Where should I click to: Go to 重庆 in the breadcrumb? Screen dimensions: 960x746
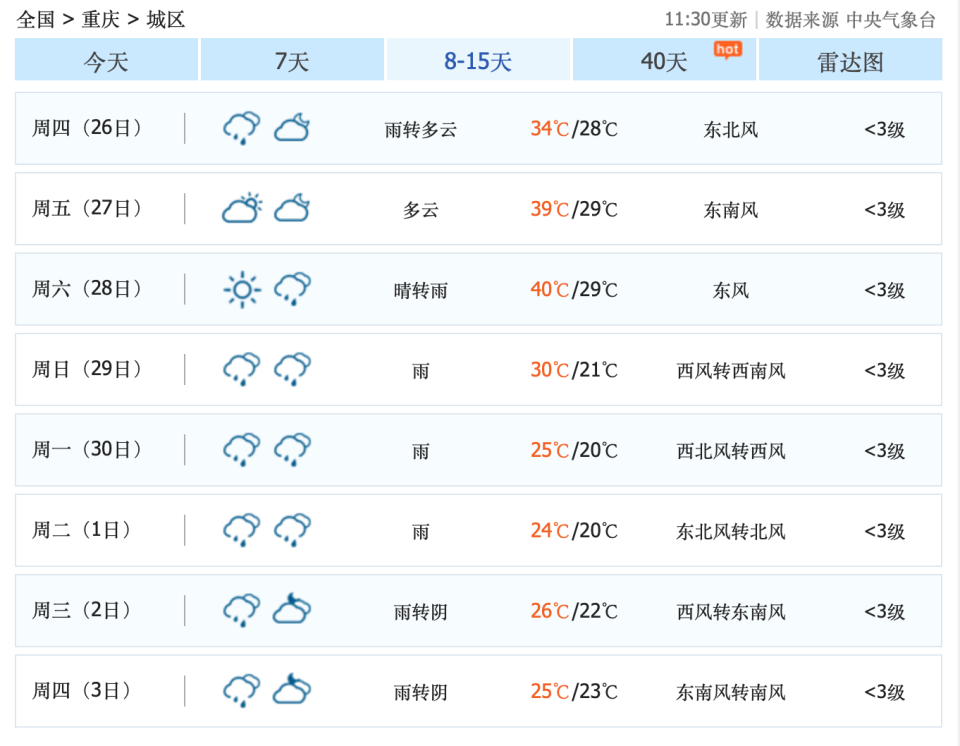pos(101,20)
